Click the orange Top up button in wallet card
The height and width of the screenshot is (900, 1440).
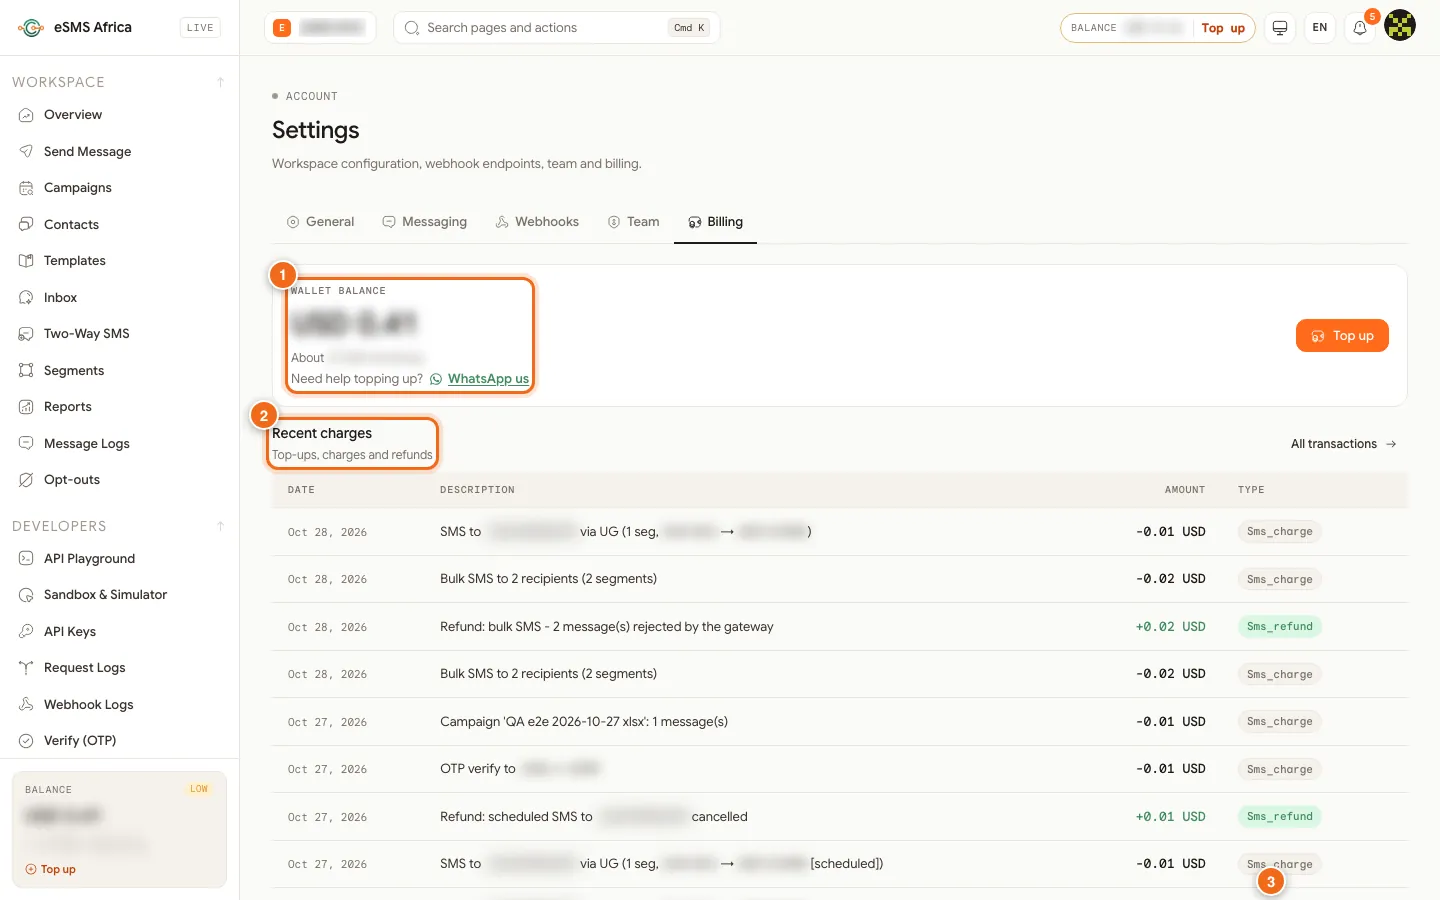(1342, 336)
